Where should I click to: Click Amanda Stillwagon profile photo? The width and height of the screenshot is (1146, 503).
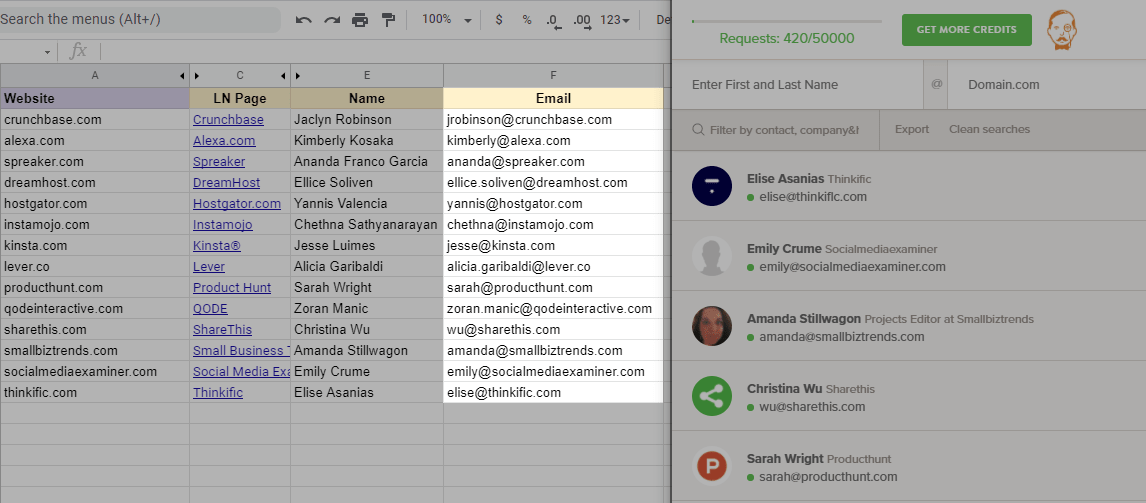point(712,326)
